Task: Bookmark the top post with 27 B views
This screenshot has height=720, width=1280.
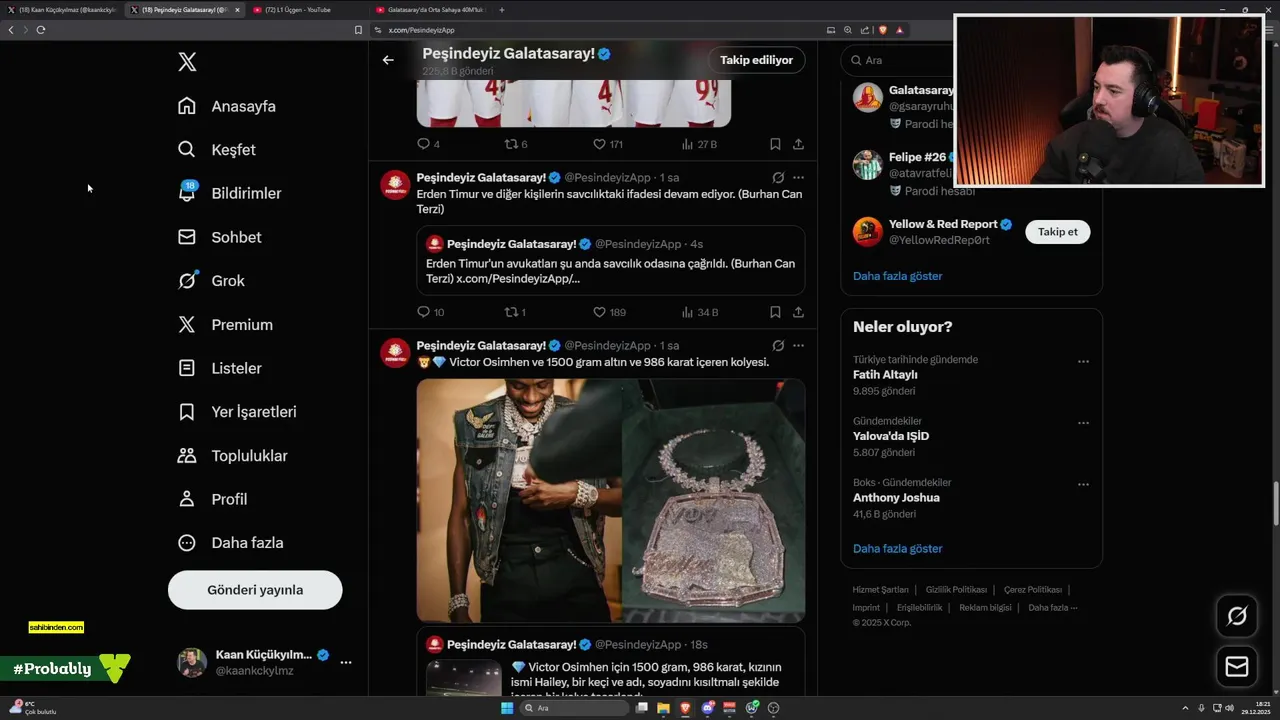Action: pos(775,144)
